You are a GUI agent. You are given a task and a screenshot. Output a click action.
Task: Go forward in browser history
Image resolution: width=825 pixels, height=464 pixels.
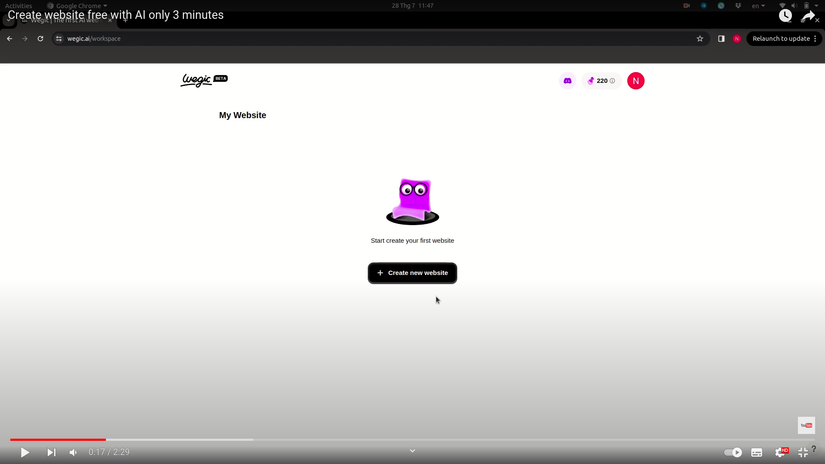pos(25,38)
